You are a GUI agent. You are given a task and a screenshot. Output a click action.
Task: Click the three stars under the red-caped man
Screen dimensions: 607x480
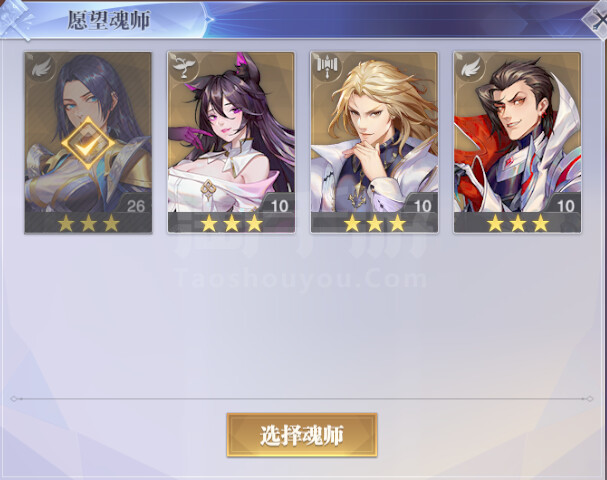click(x=518, y=223)
